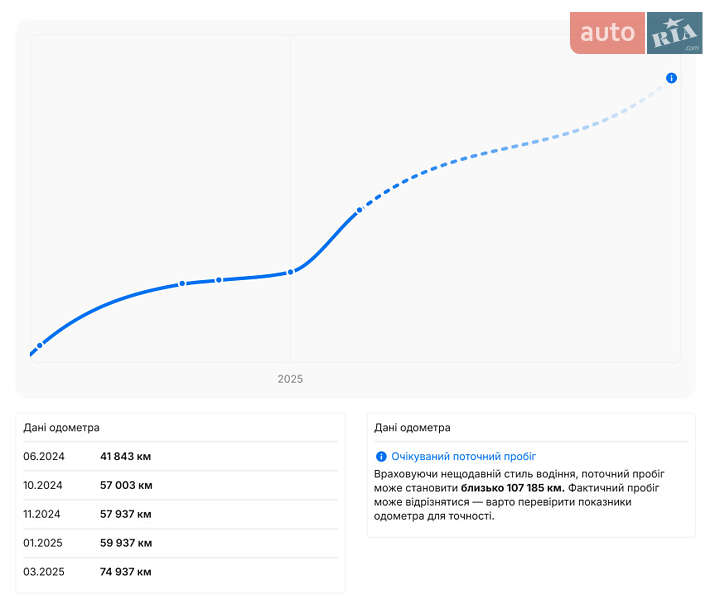Click the dashed forecast curve on chart

pos(500,150)
